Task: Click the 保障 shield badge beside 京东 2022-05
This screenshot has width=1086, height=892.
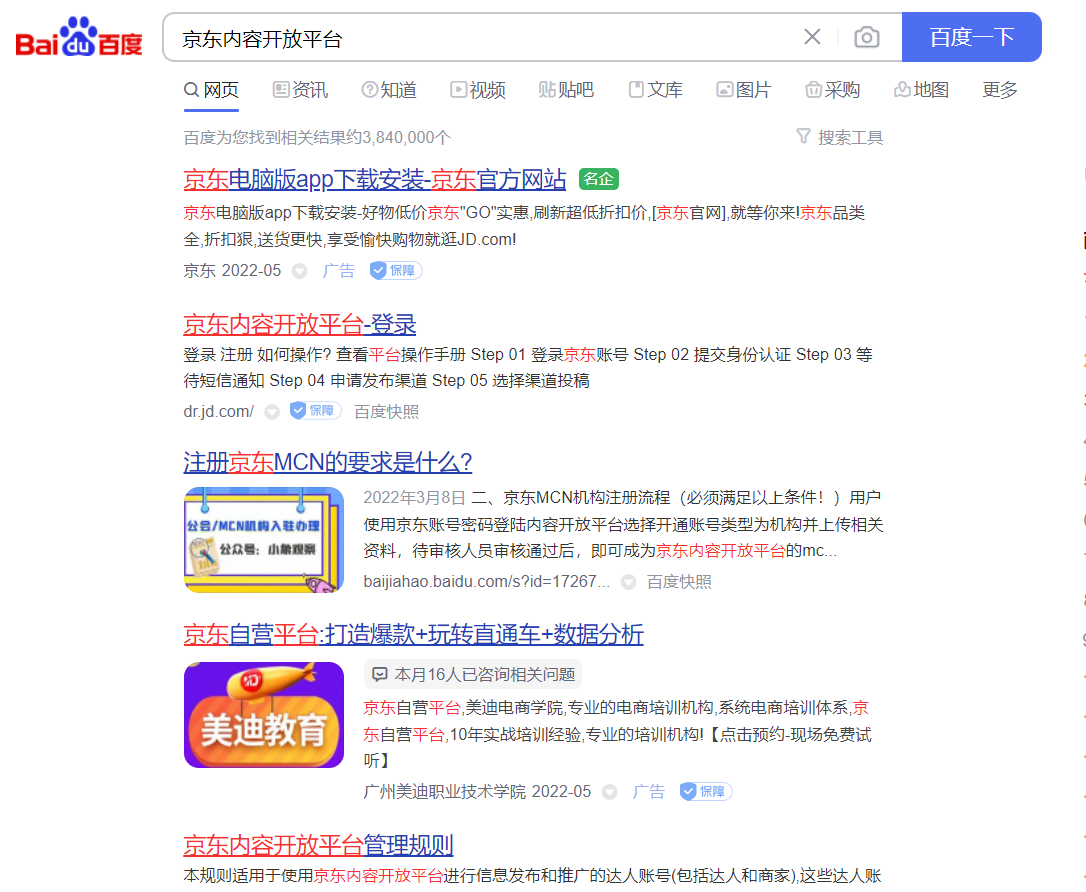Action: click(x=395, y=271)
